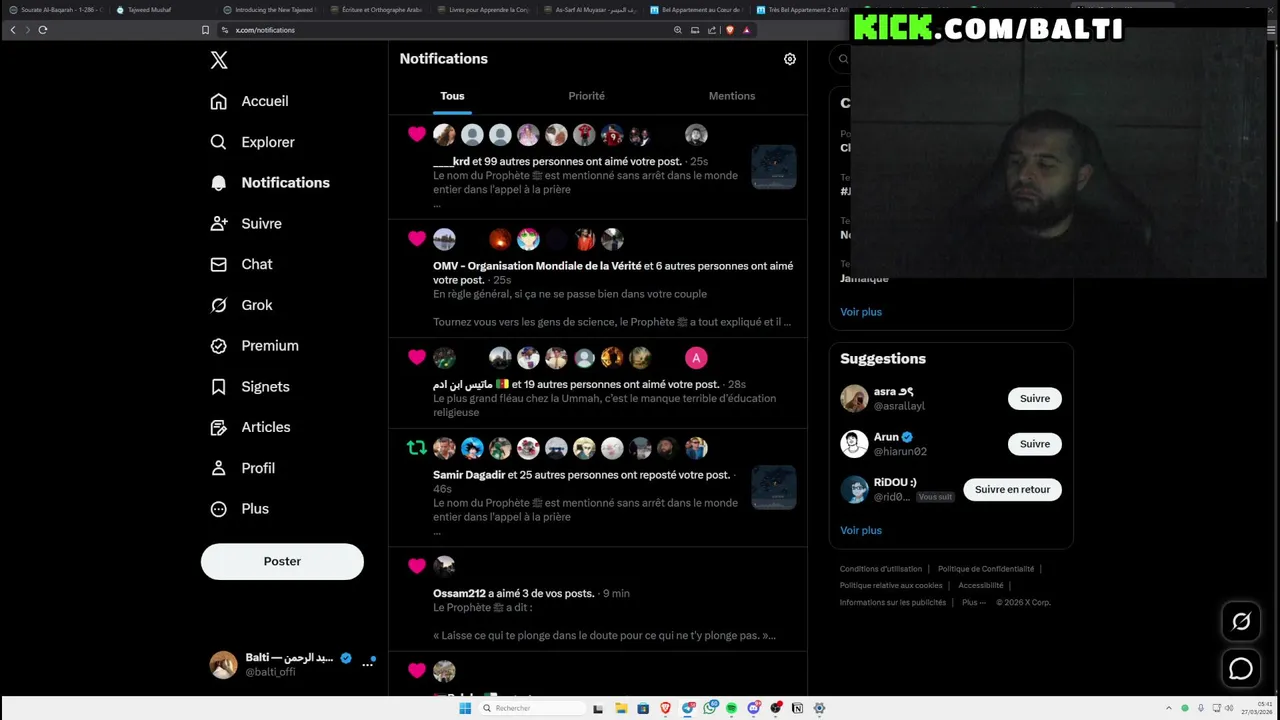This screenshot has height=720, width=1280.
Task: Open Spotify from the taskbar
Action: pos(731,708)
